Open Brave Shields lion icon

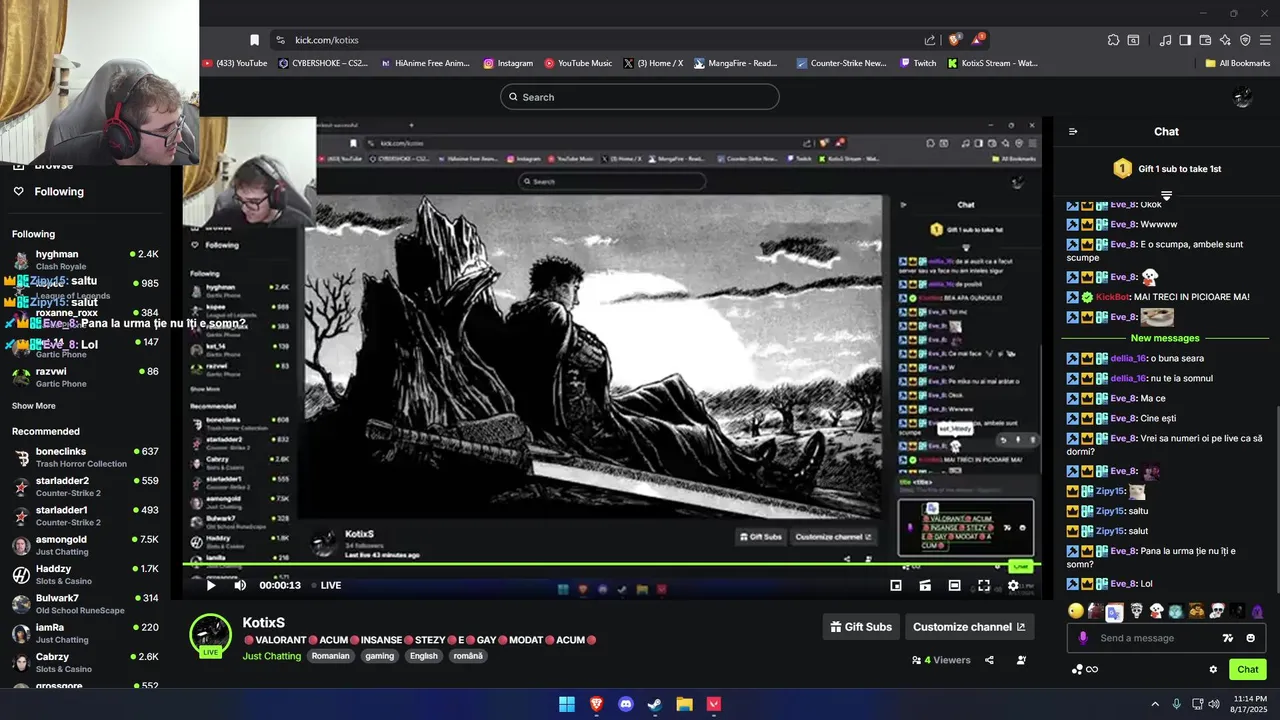coord(954,40)
